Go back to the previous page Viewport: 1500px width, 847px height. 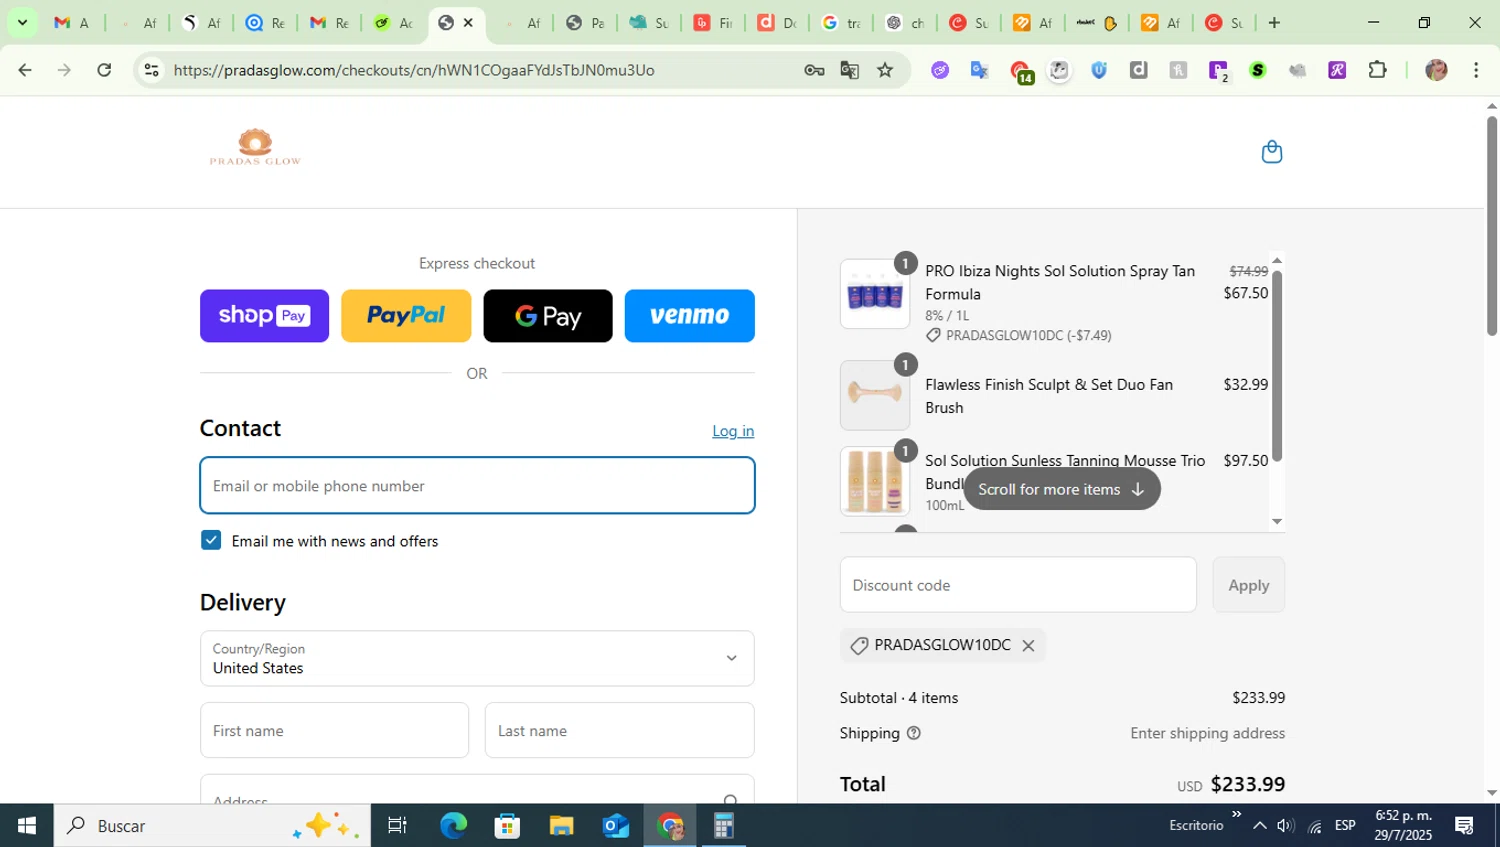(x=25, y=70)
